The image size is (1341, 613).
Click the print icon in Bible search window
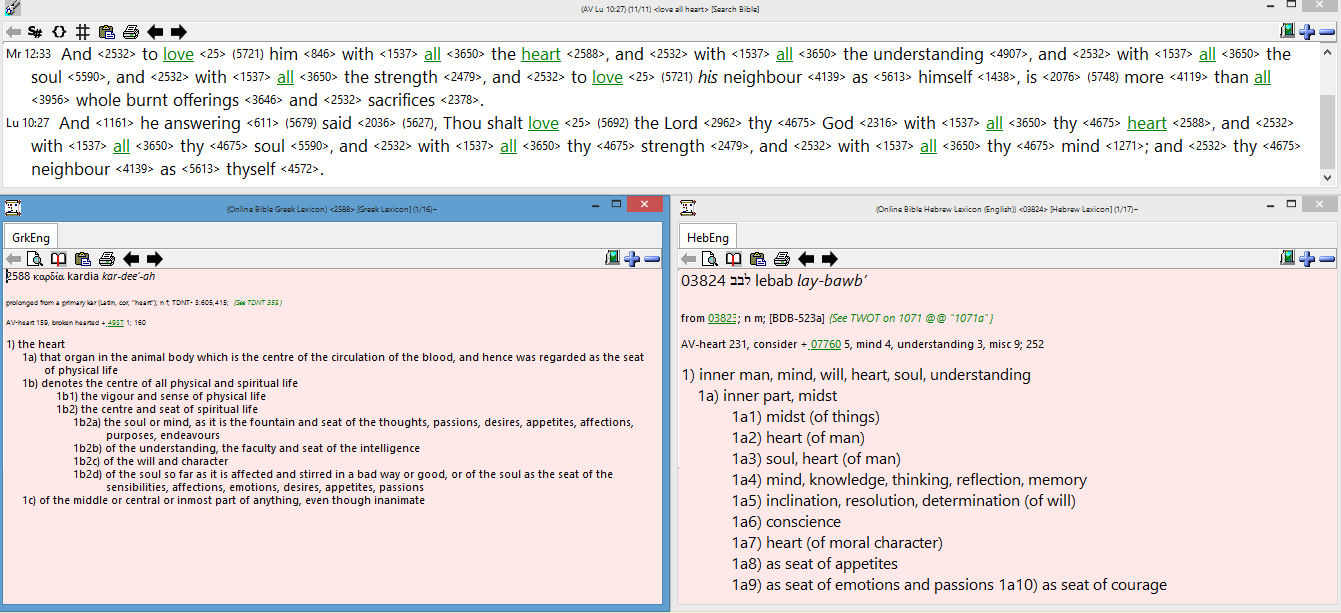130,32
